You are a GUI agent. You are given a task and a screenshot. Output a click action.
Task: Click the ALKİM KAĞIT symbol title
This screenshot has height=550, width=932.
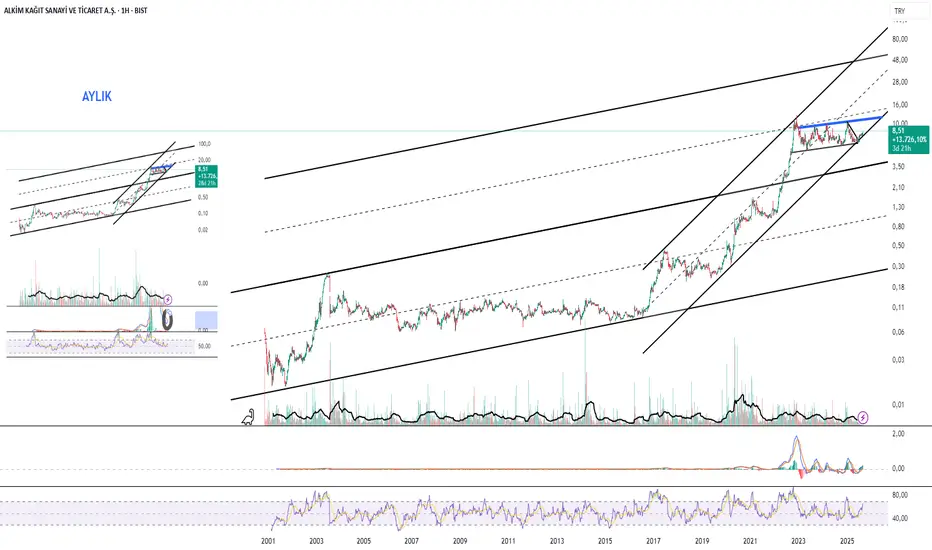[x=75, y=10]
